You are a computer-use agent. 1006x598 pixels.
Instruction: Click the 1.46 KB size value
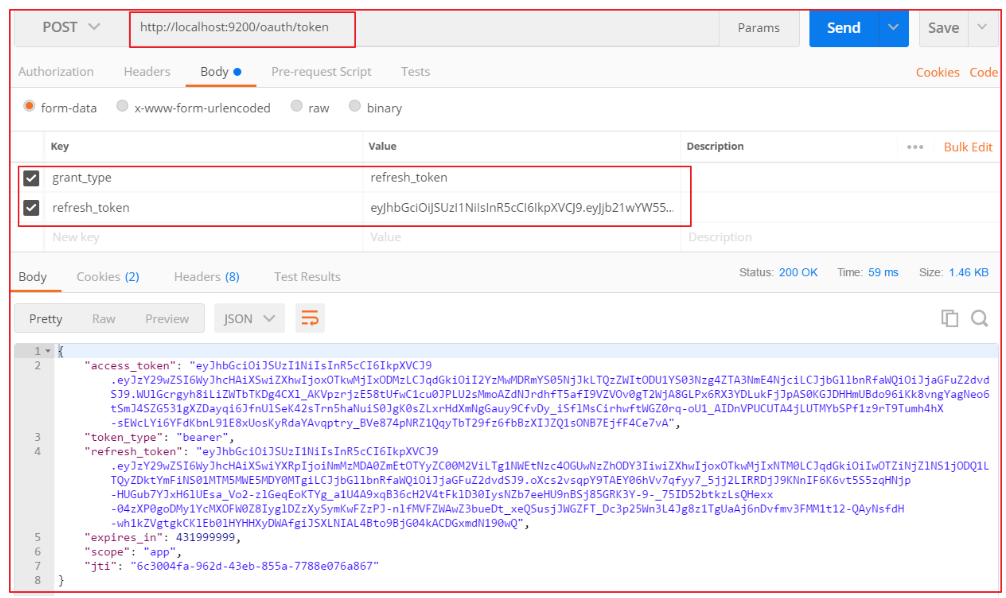(x=969, y=272)
